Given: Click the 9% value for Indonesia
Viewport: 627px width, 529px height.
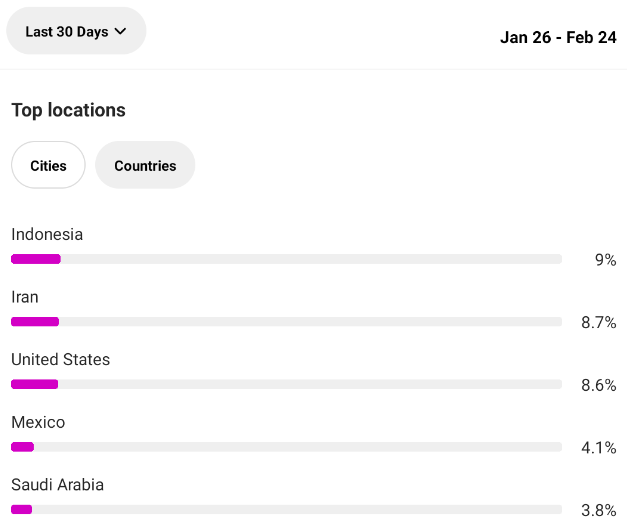Looking at the screenshot, I should (x=605, y=260).
